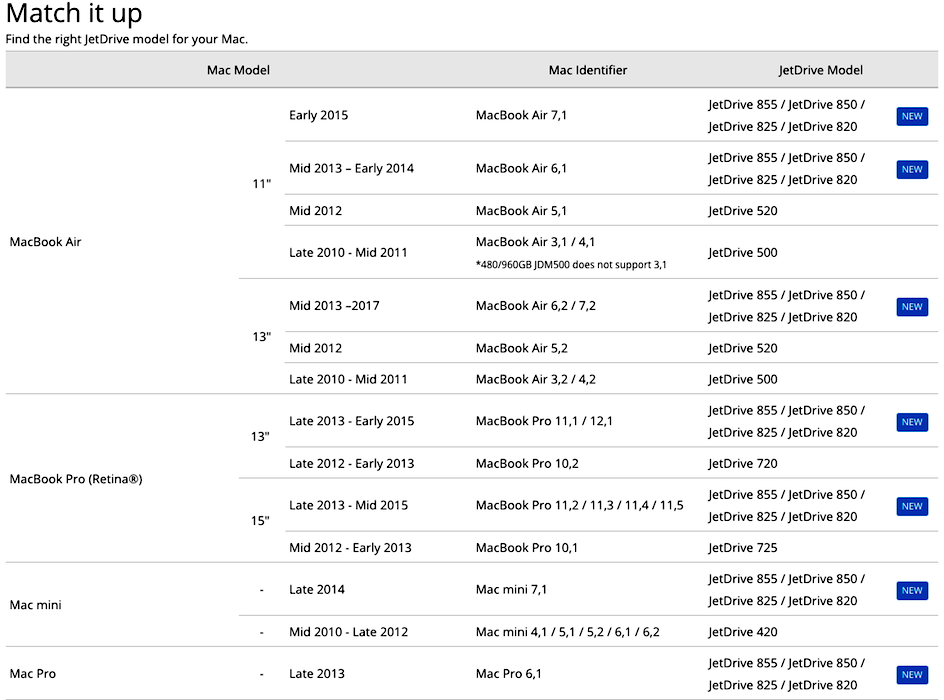The image size is (944, 700).
Task: Click the JetDrive Model column header
Action: [820, 70]
